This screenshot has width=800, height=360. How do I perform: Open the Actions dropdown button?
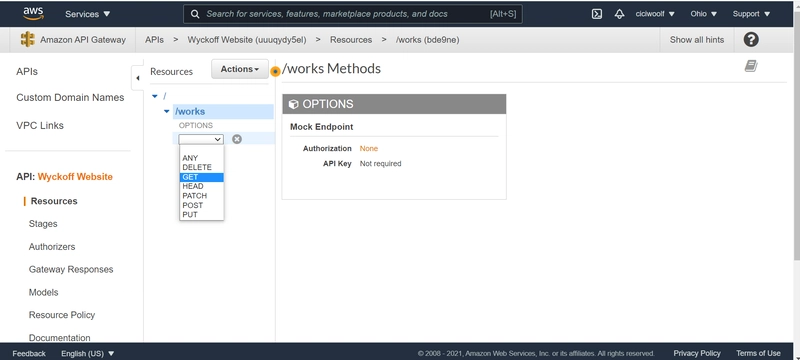tap(240, 69)
